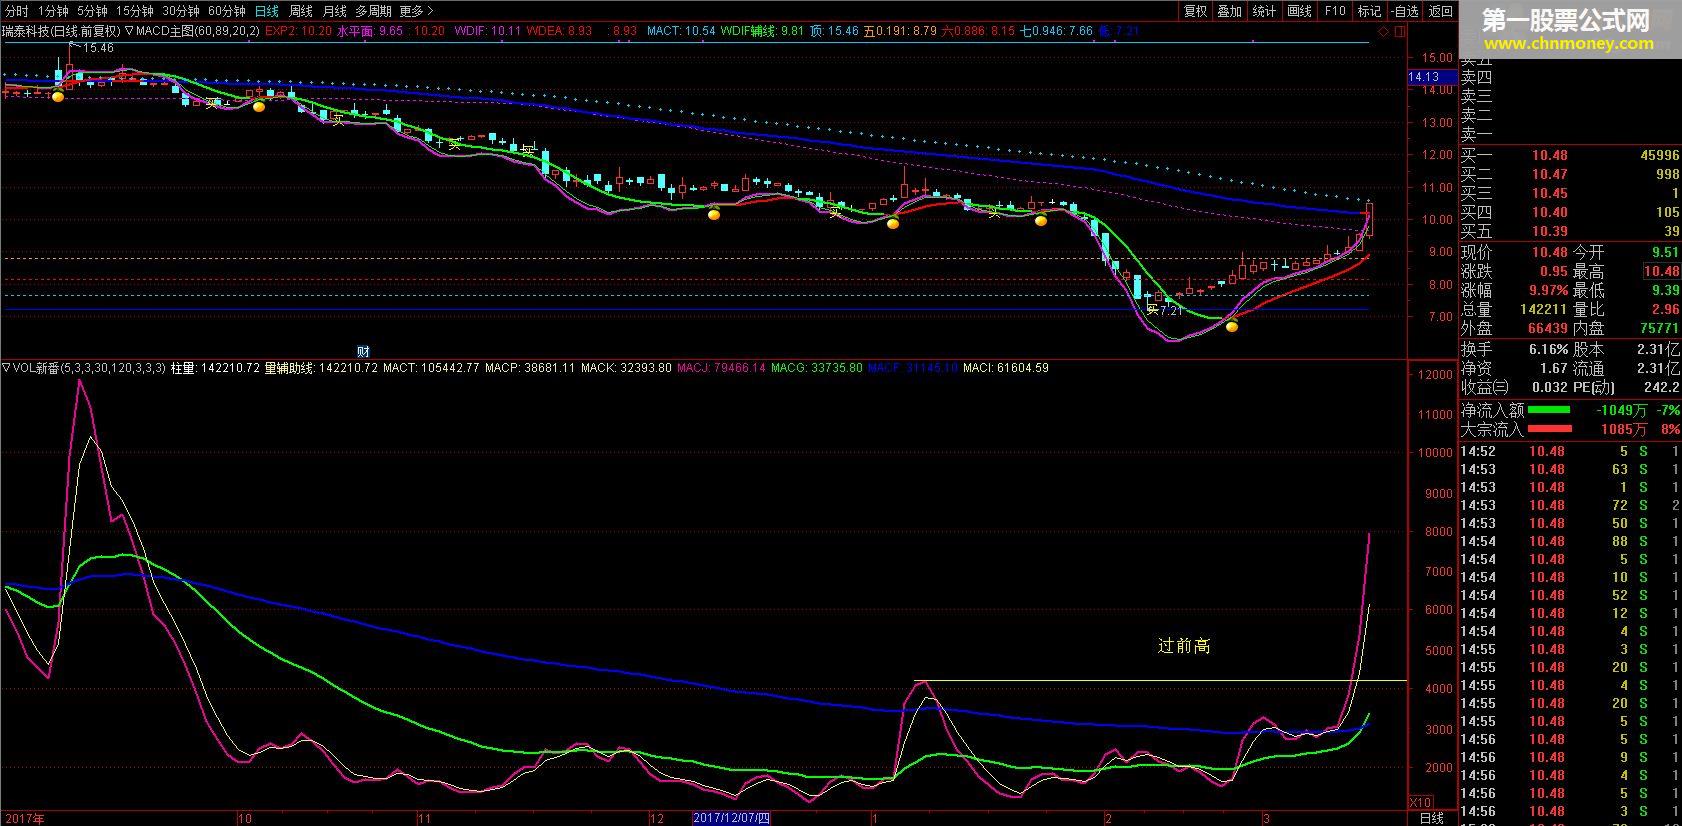Click the F10 company info button

click(1335, 11)
